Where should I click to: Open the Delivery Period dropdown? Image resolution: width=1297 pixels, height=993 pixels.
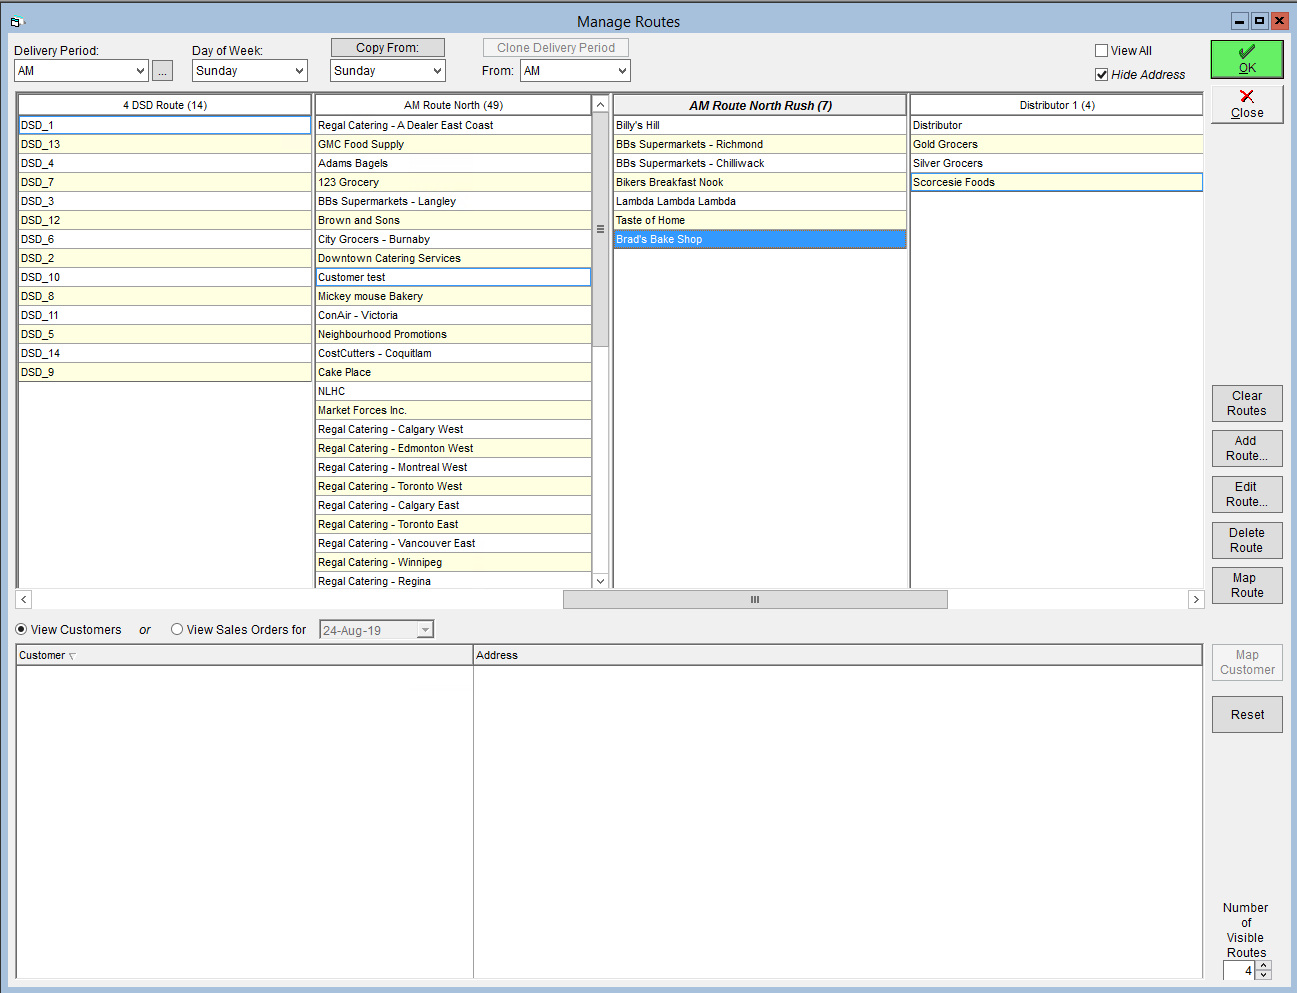click(x=140, y=71)
